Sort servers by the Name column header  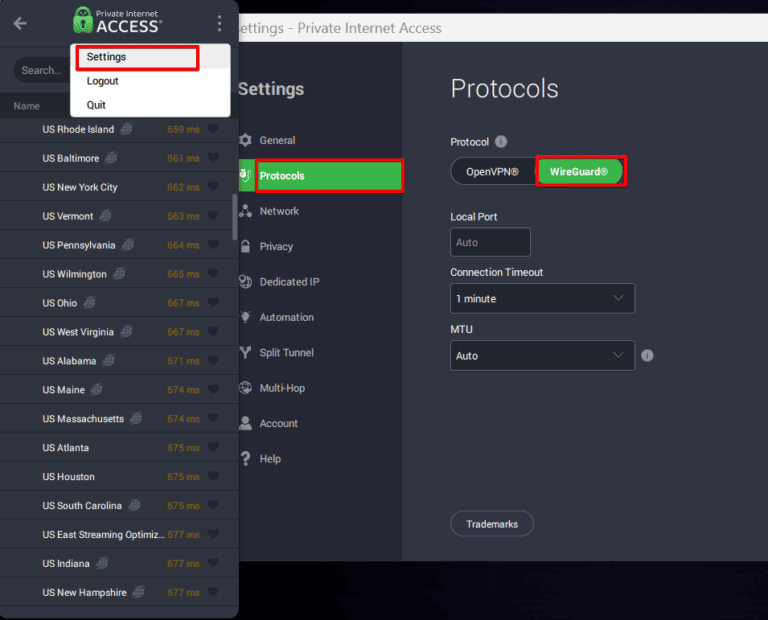point(26,106)
